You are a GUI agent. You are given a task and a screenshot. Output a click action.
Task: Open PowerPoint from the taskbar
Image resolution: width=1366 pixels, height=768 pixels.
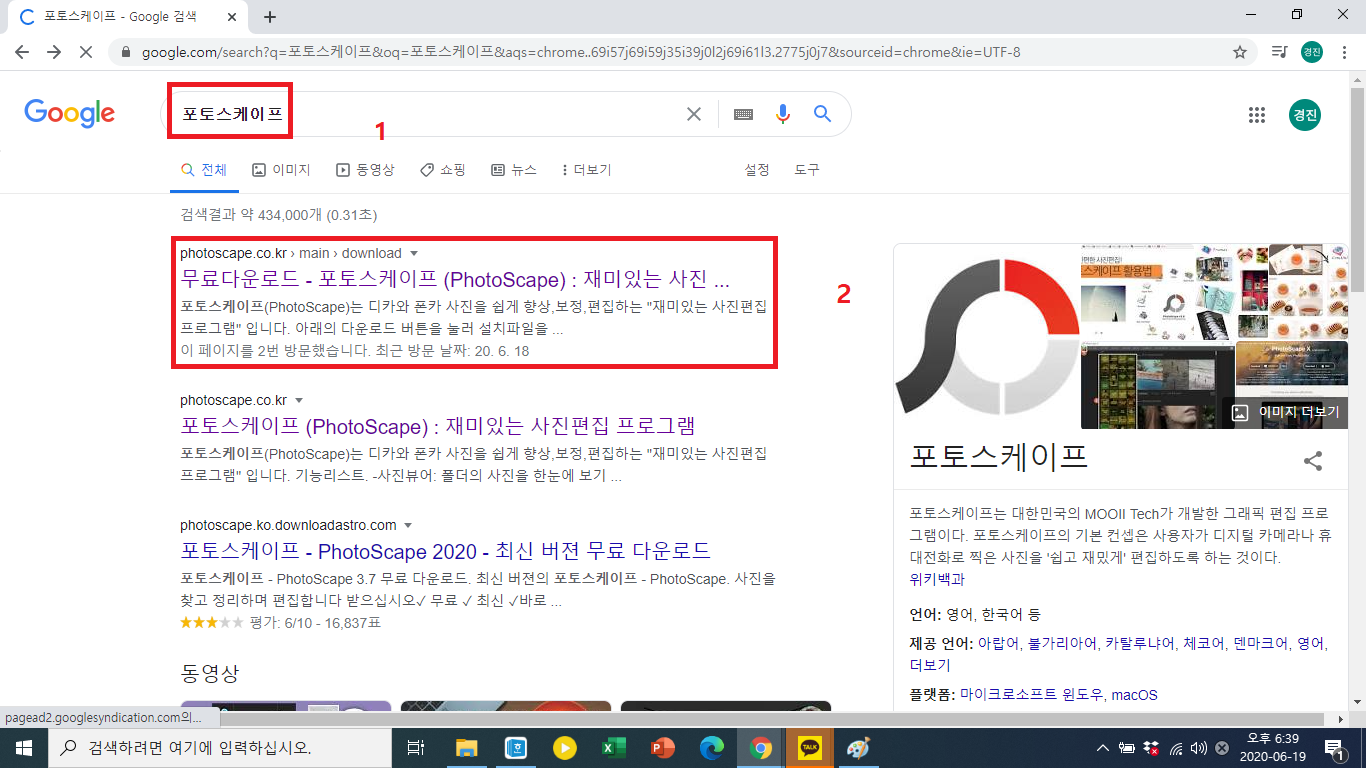662,747
